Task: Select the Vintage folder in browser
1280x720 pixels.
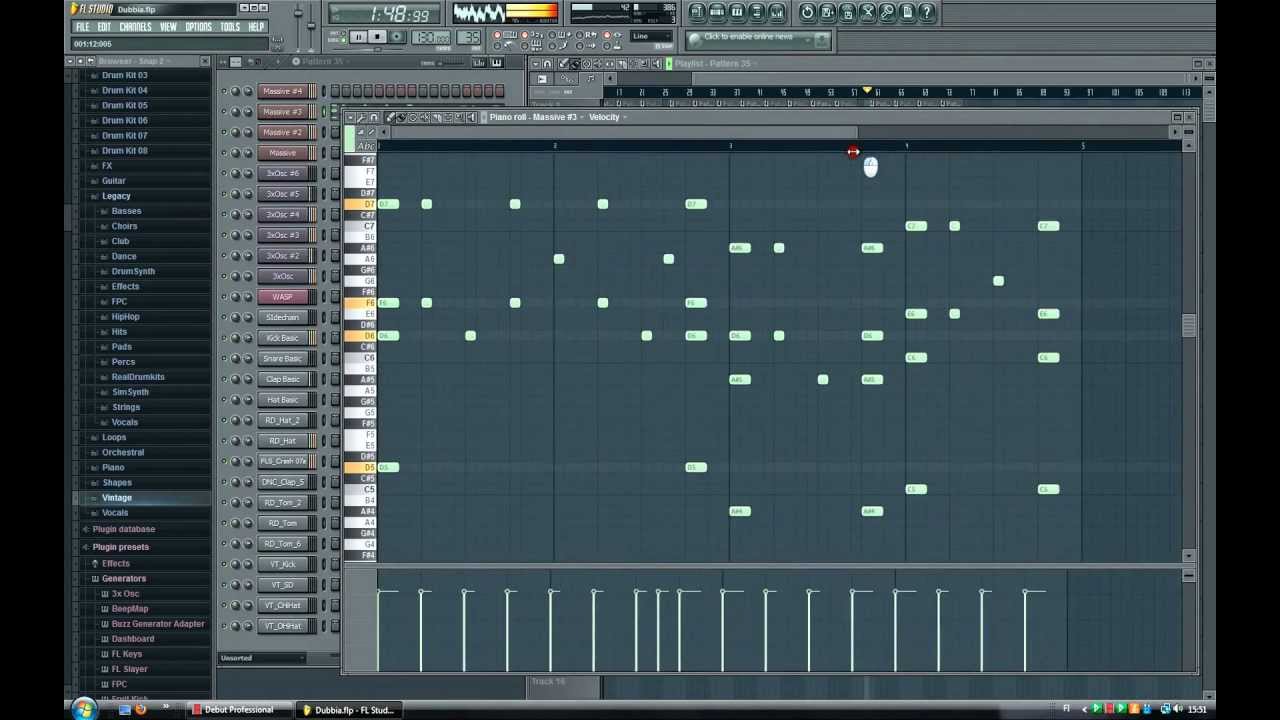Action: tap(116, 497)
